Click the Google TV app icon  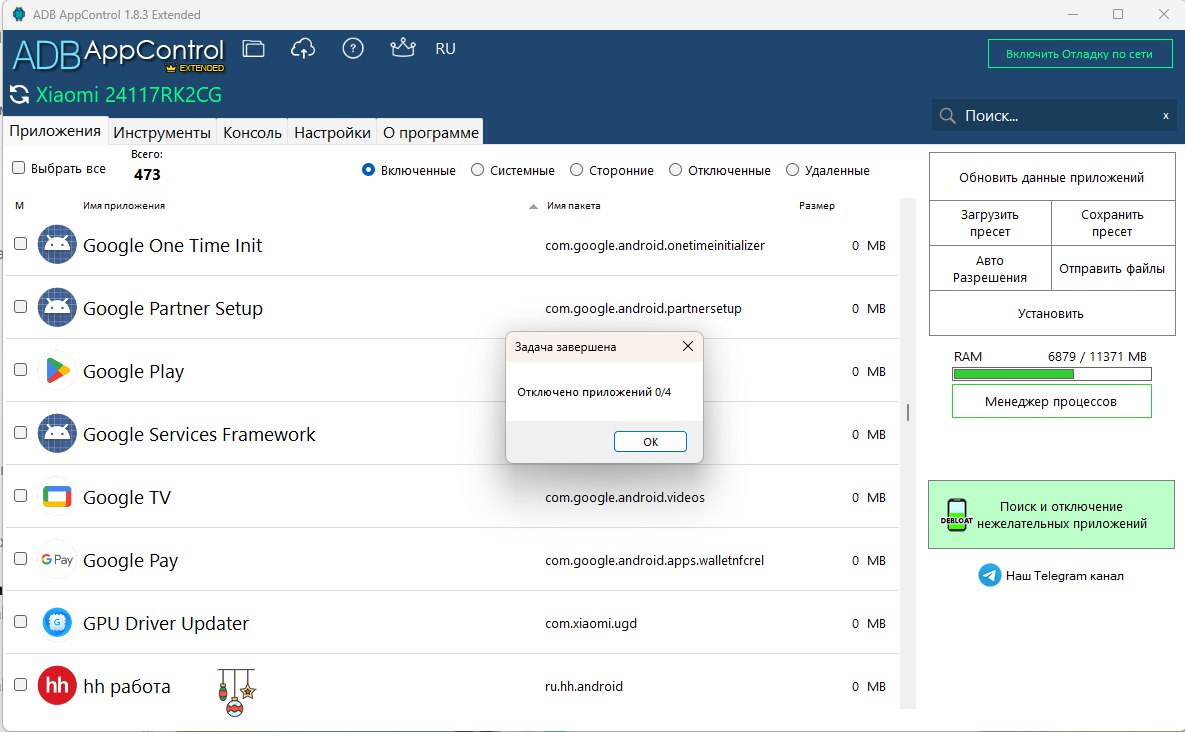click(x=57, y=496)
